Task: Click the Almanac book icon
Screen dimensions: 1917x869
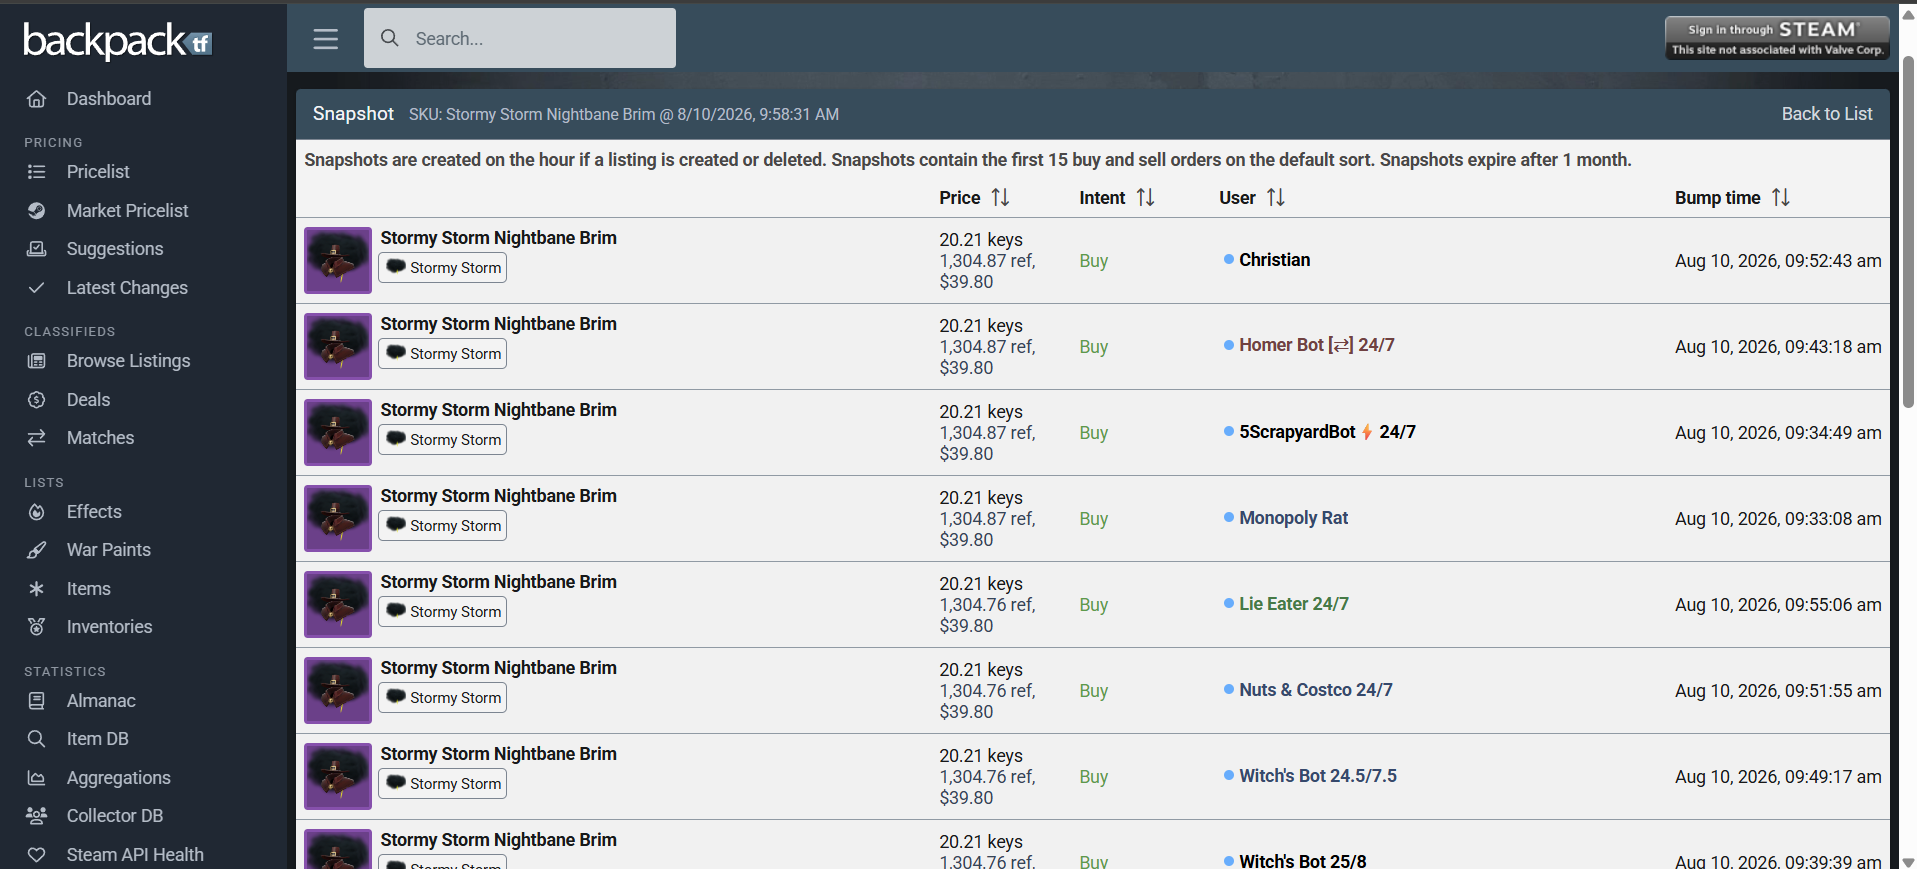Action: pyautogui.click(x=37, y=701)
